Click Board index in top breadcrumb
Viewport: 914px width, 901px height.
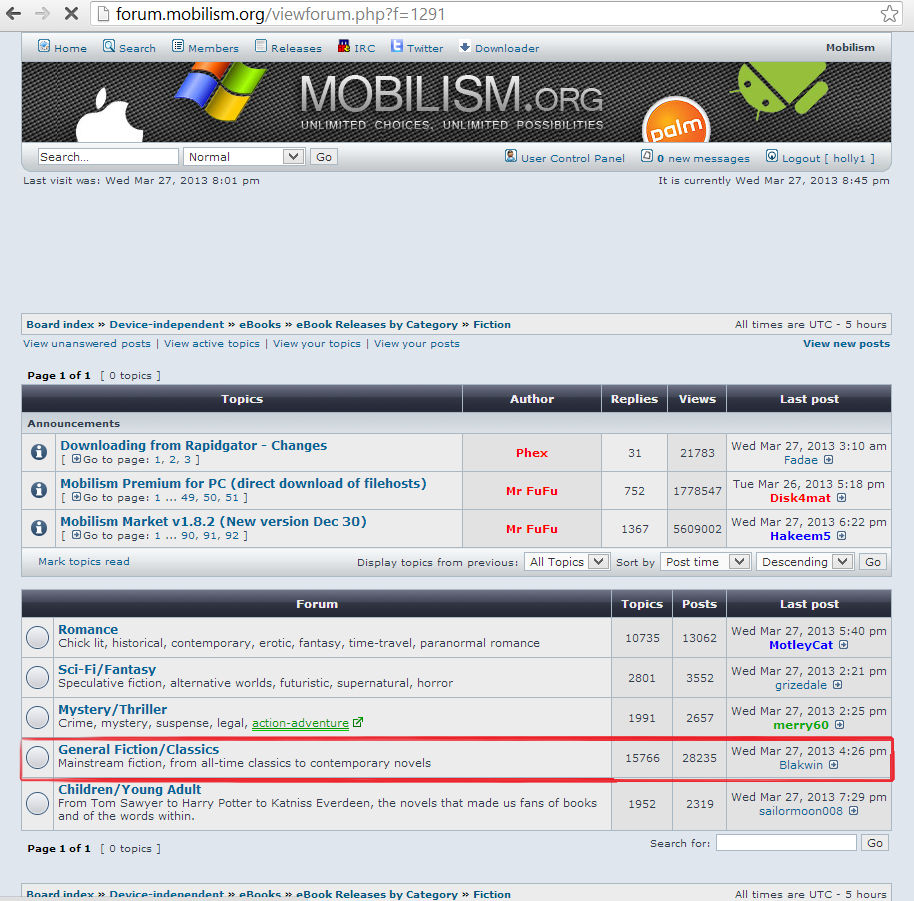pyautogui.click(x=60, y=325)
